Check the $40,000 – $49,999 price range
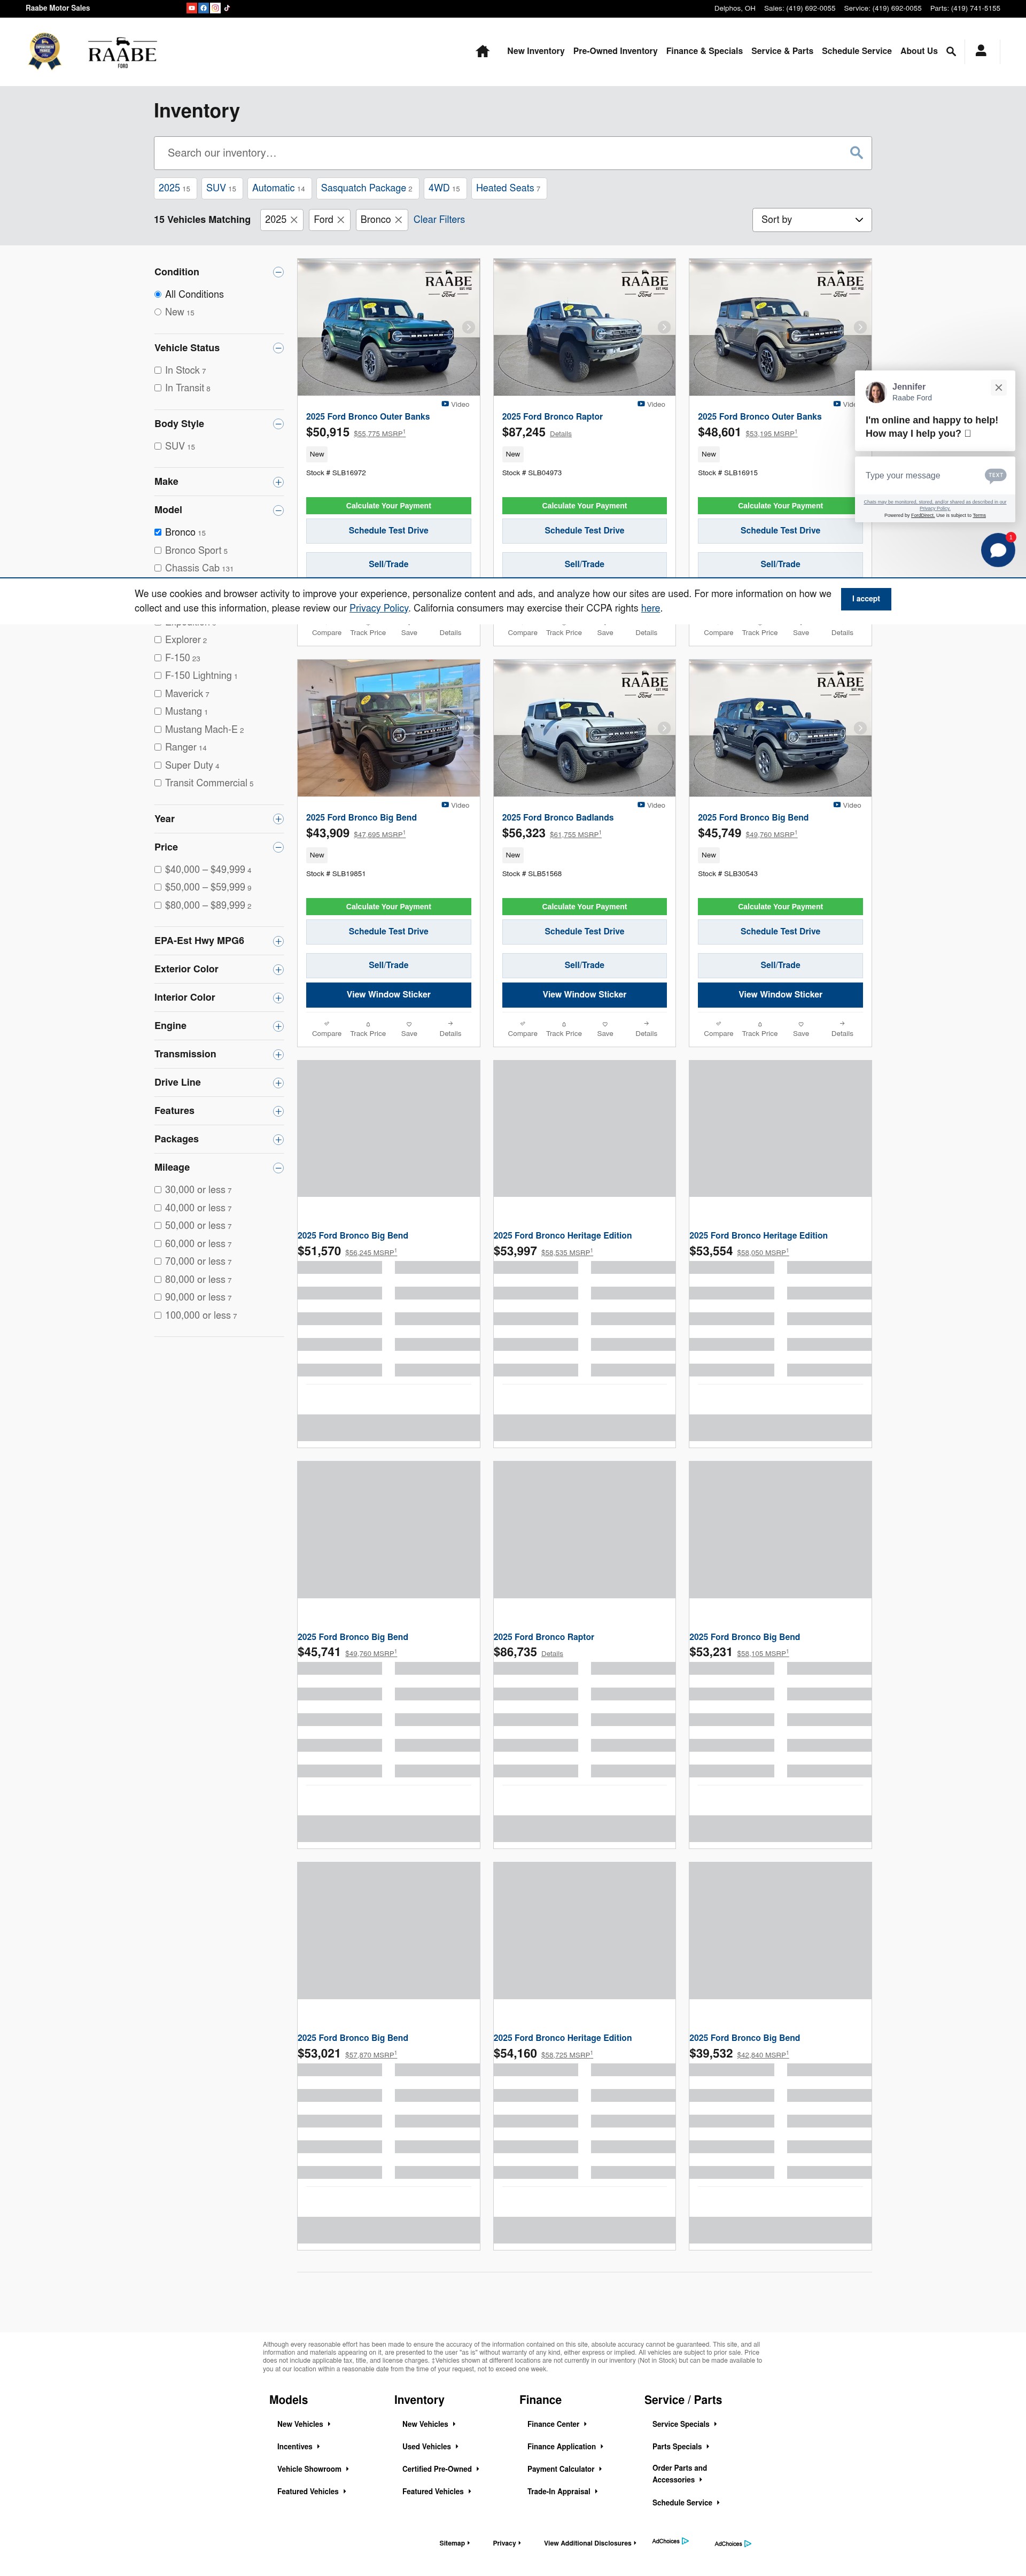Image resolution: width=1026 pixels, height=2576 pixels. click(158, 869)
